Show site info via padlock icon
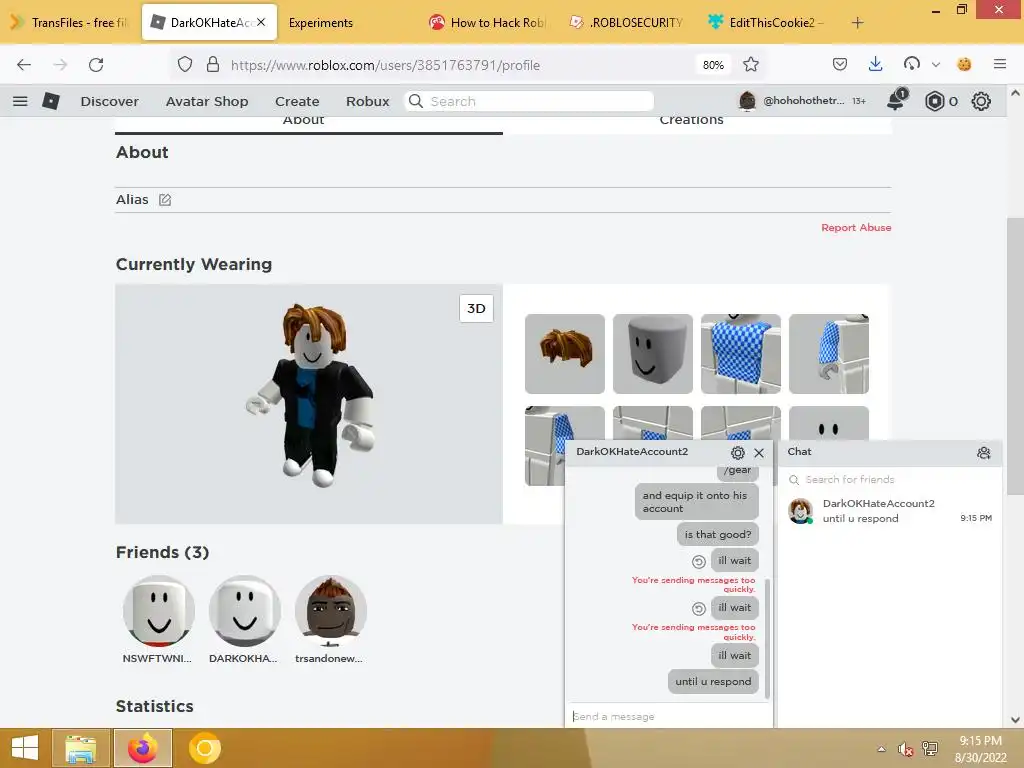This screenshot has height=768, width=1024. (x=212, y=65)
